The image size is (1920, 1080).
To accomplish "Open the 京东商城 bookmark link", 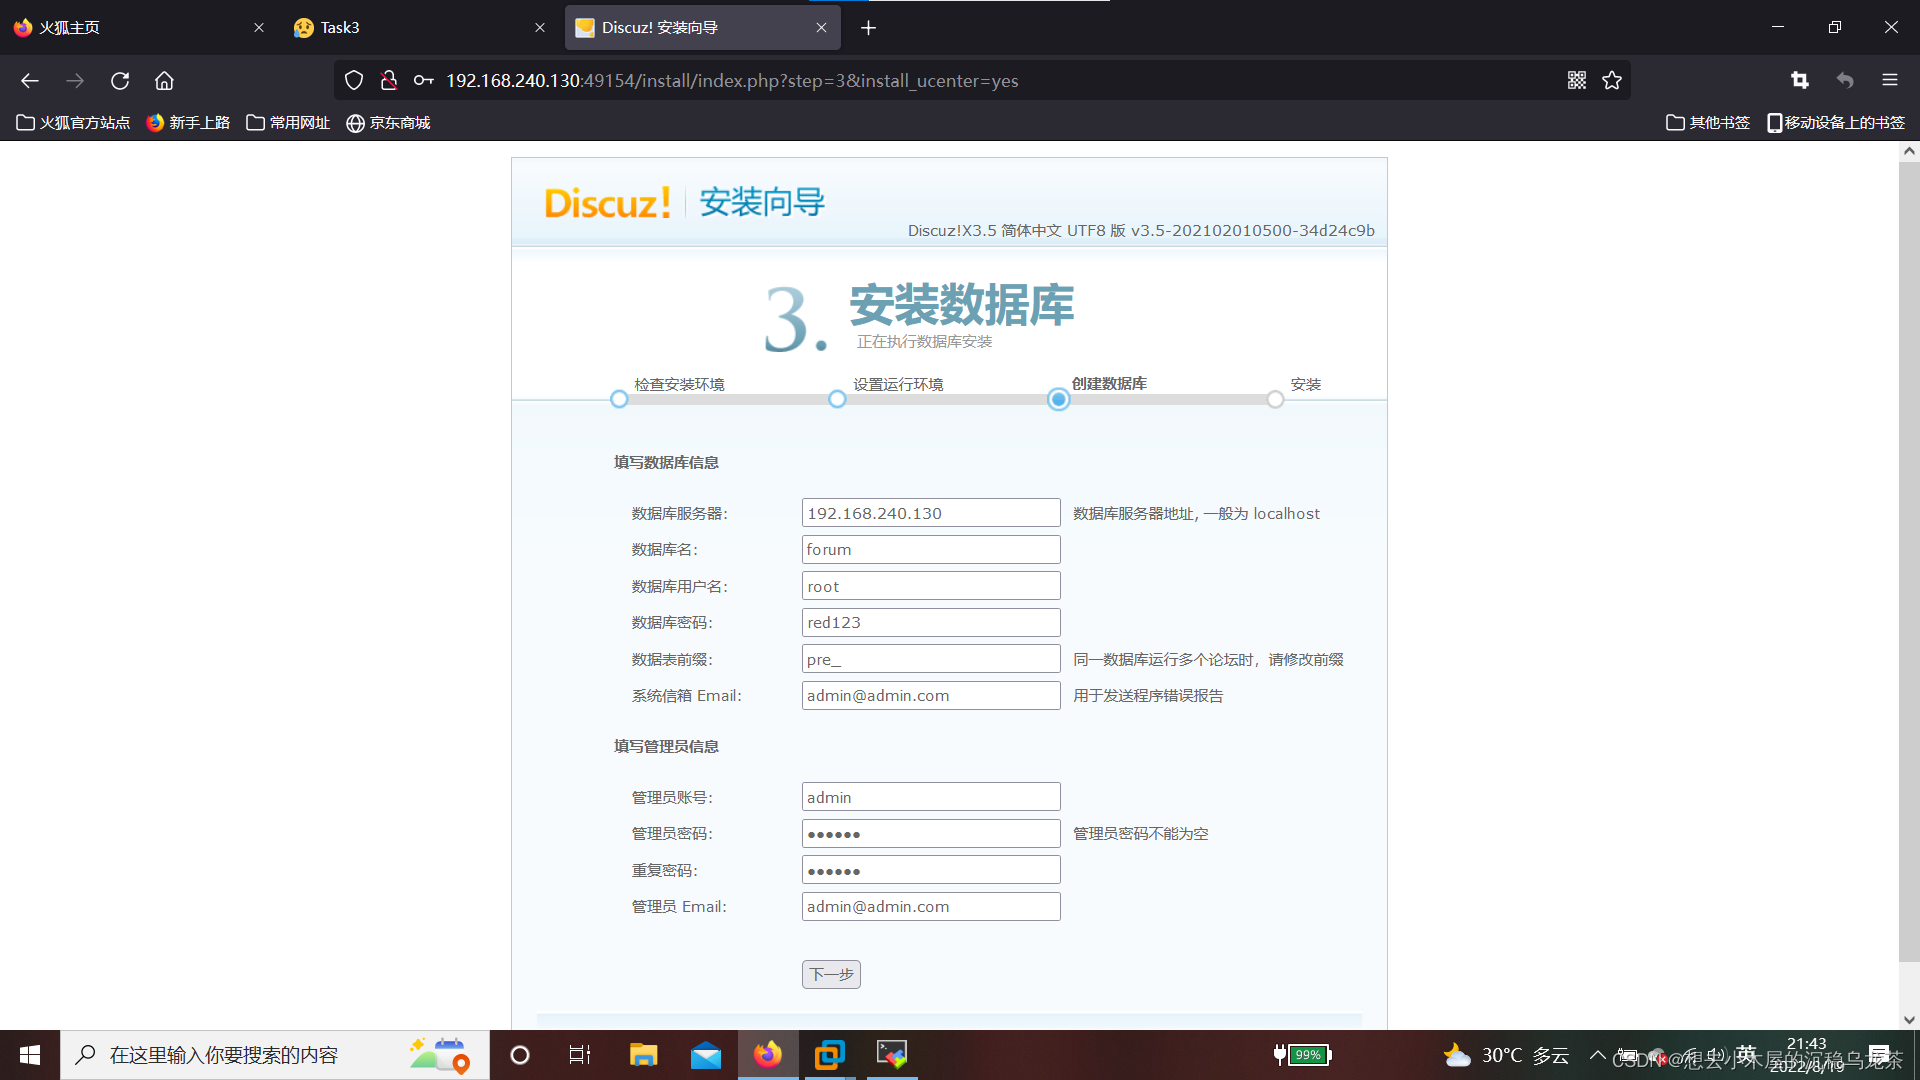I will [x=388, y=122].
